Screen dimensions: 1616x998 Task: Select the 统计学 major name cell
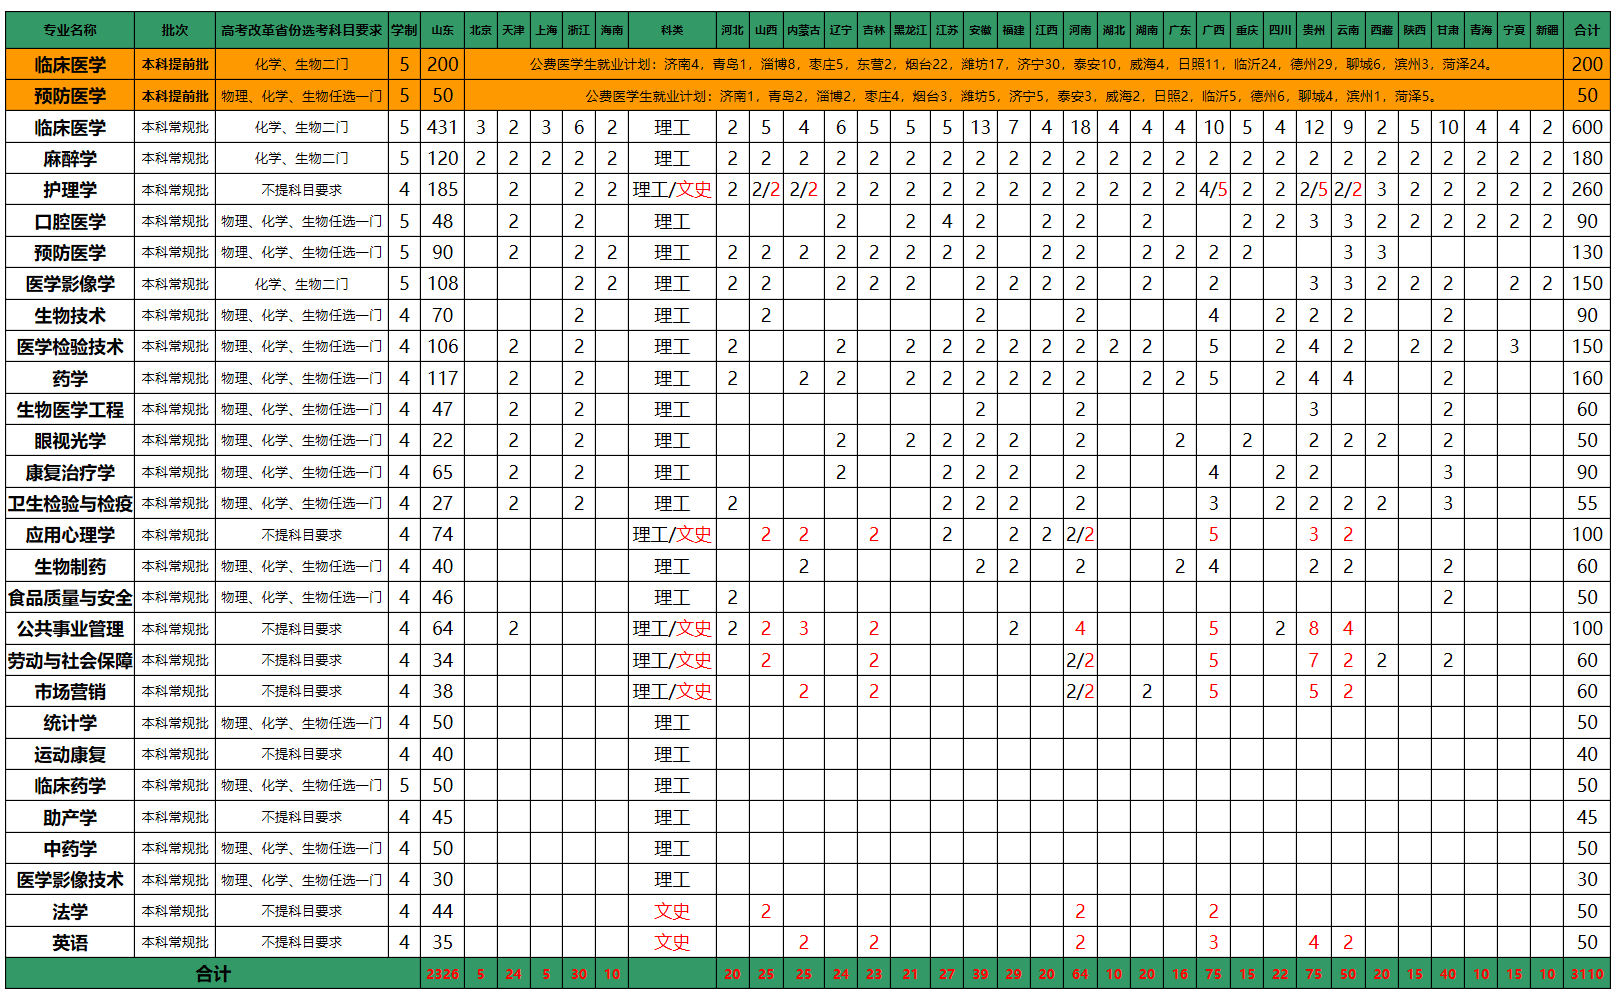(x=70, y=722)
